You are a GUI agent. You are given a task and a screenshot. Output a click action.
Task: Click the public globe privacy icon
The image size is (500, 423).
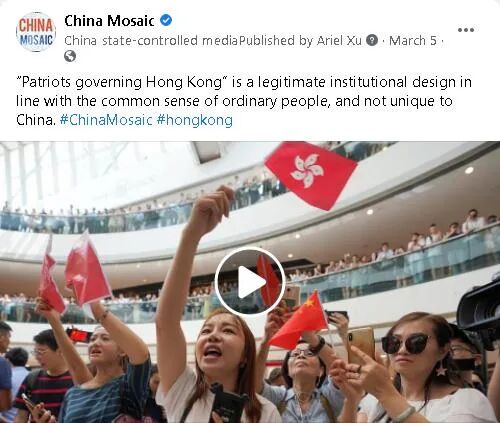tap(70, 56)
